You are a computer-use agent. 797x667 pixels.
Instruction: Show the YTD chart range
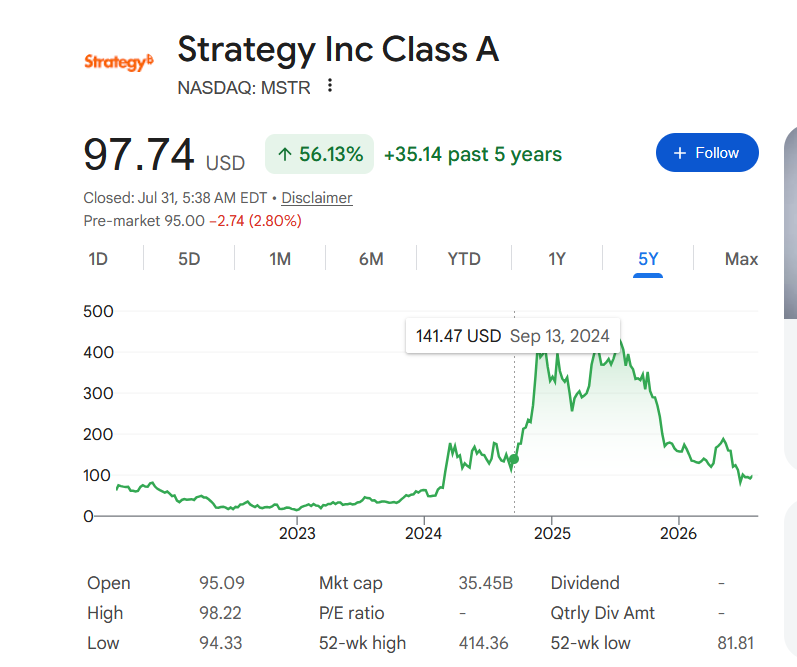click(x=464, y=259)
